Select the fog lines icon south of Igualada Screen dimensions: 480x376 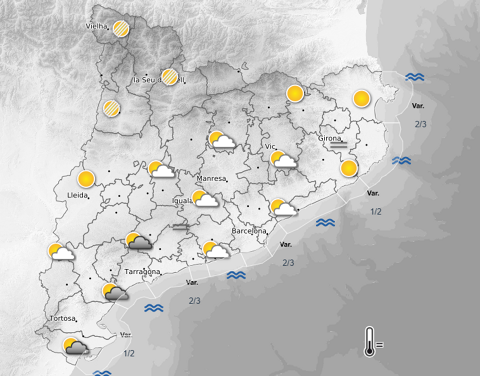(181, 227)
